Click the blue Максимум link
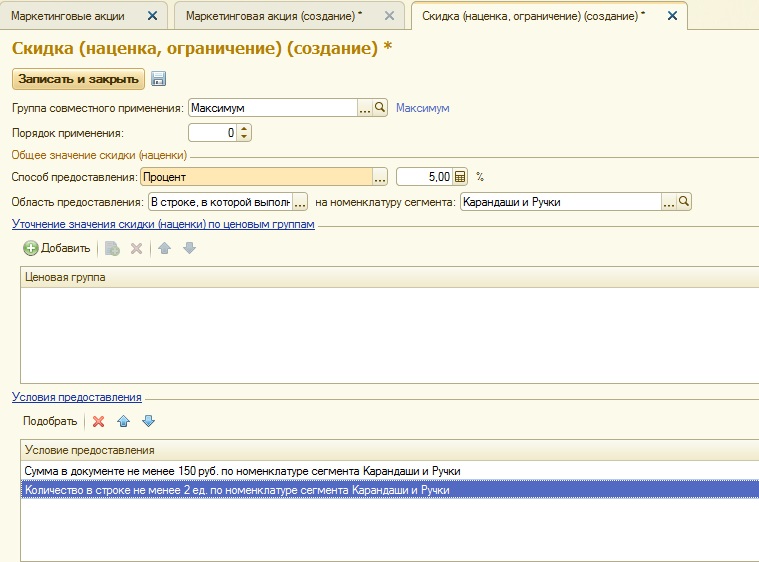759x562 pixels. click(423, 108)
